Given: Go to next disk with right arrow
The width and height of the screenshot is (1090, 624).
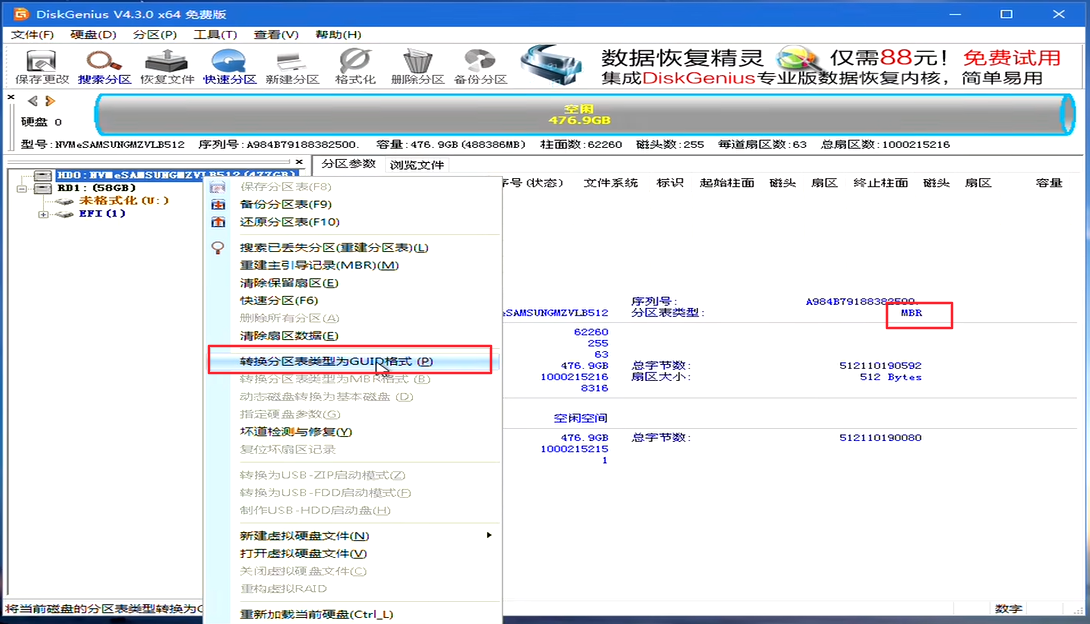Looking at the screenshot, I should click(x=50, y=101).
